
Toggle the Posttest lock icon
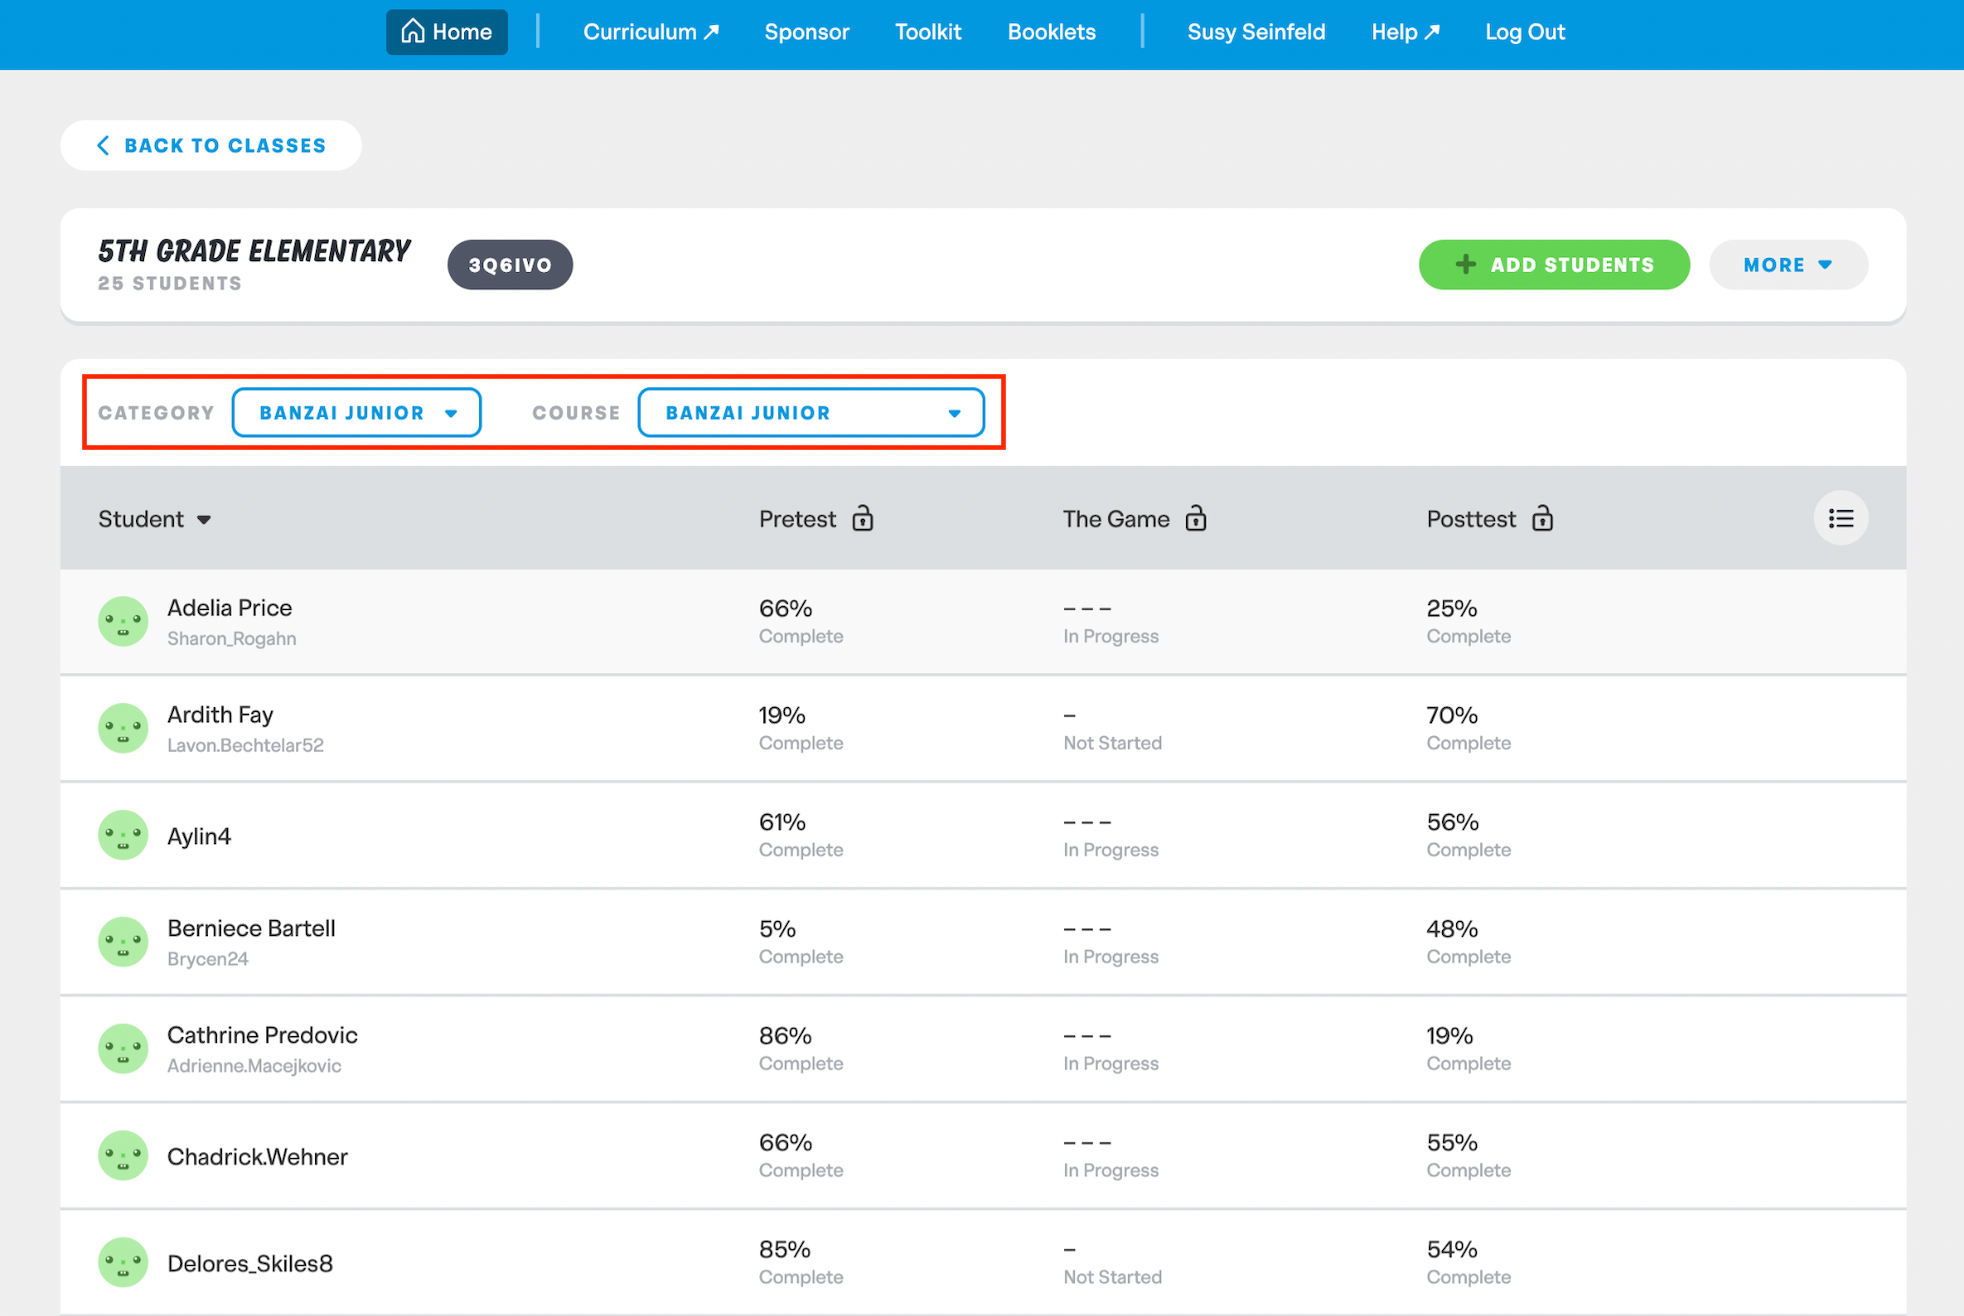point(1542,518)
